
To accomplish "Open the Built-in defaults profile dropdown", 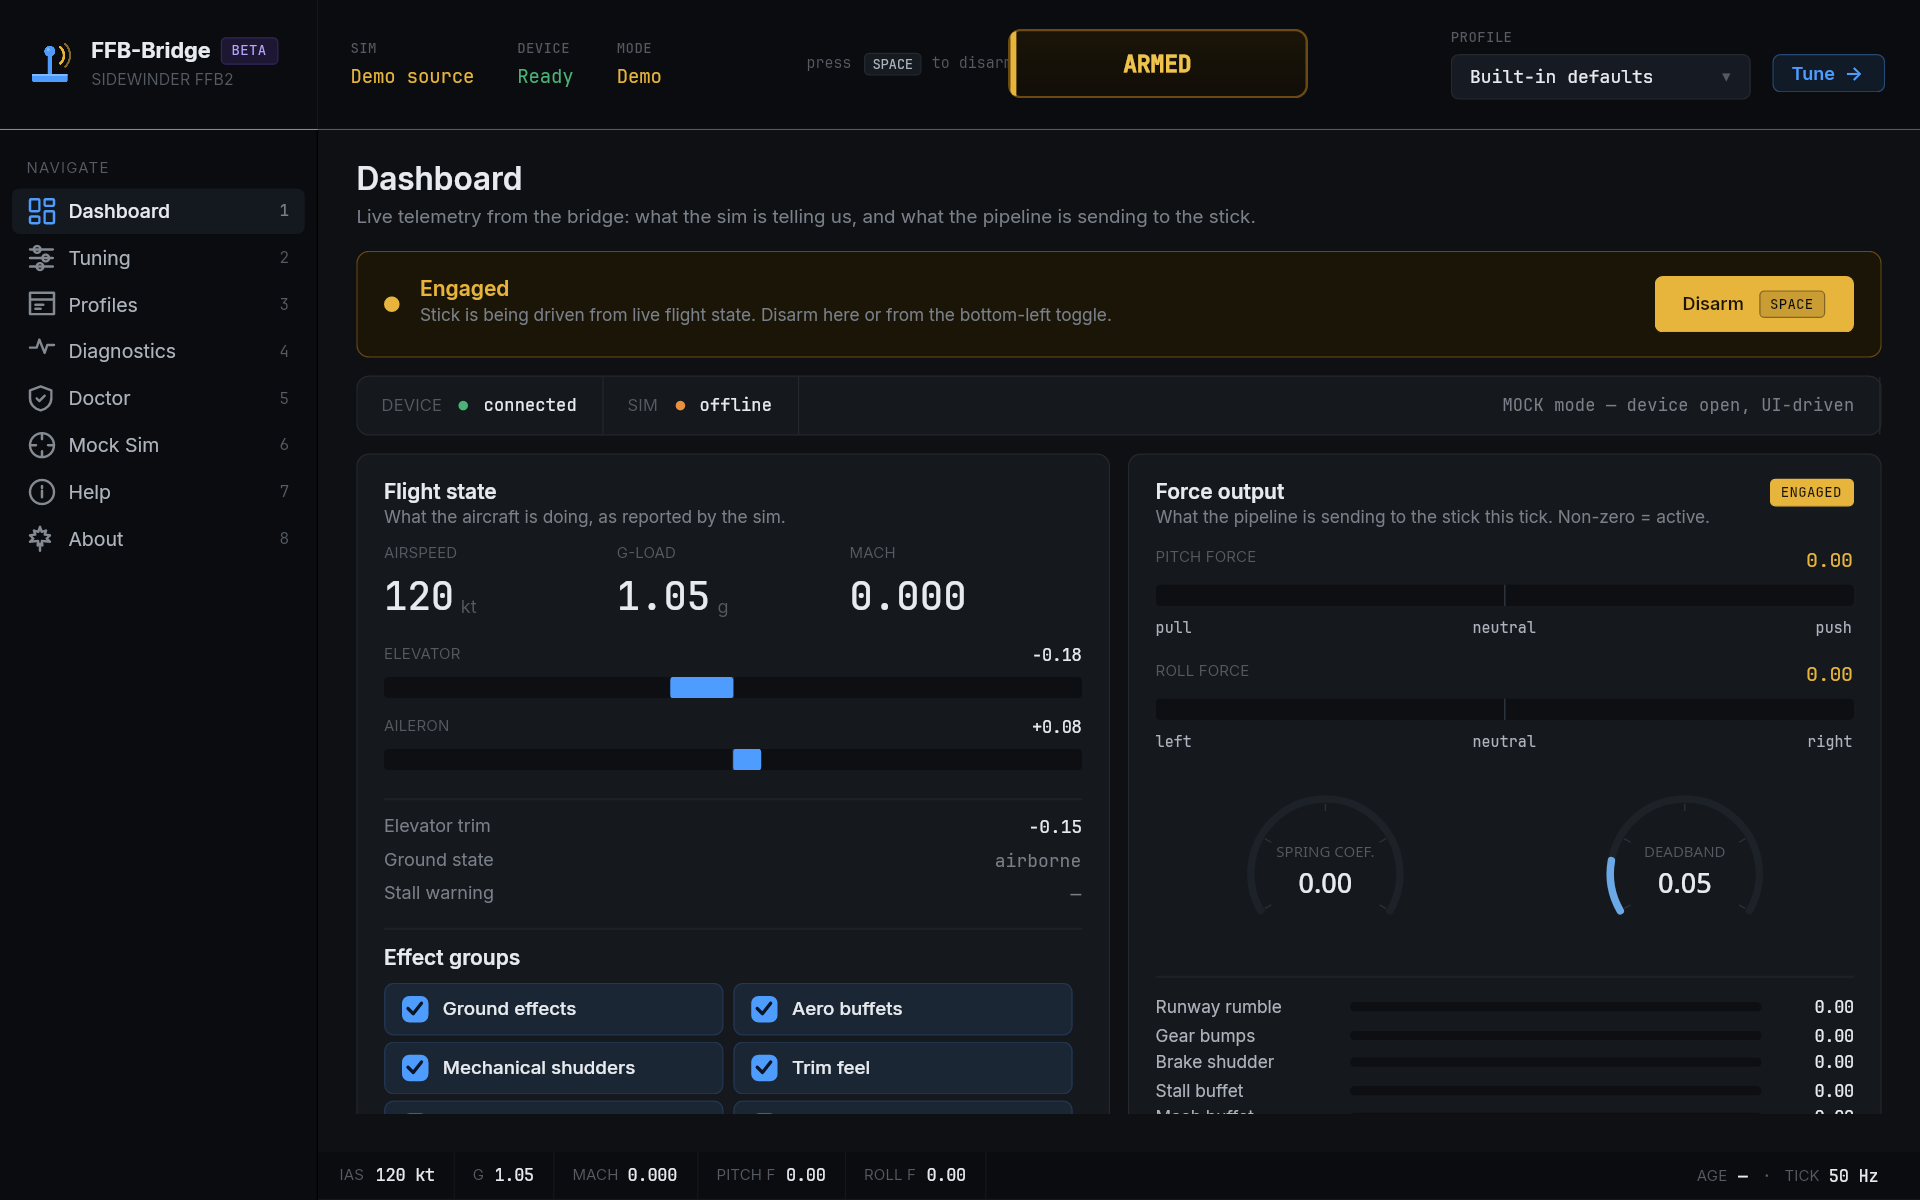I will pyautogui.click(x=1599, y=77).
